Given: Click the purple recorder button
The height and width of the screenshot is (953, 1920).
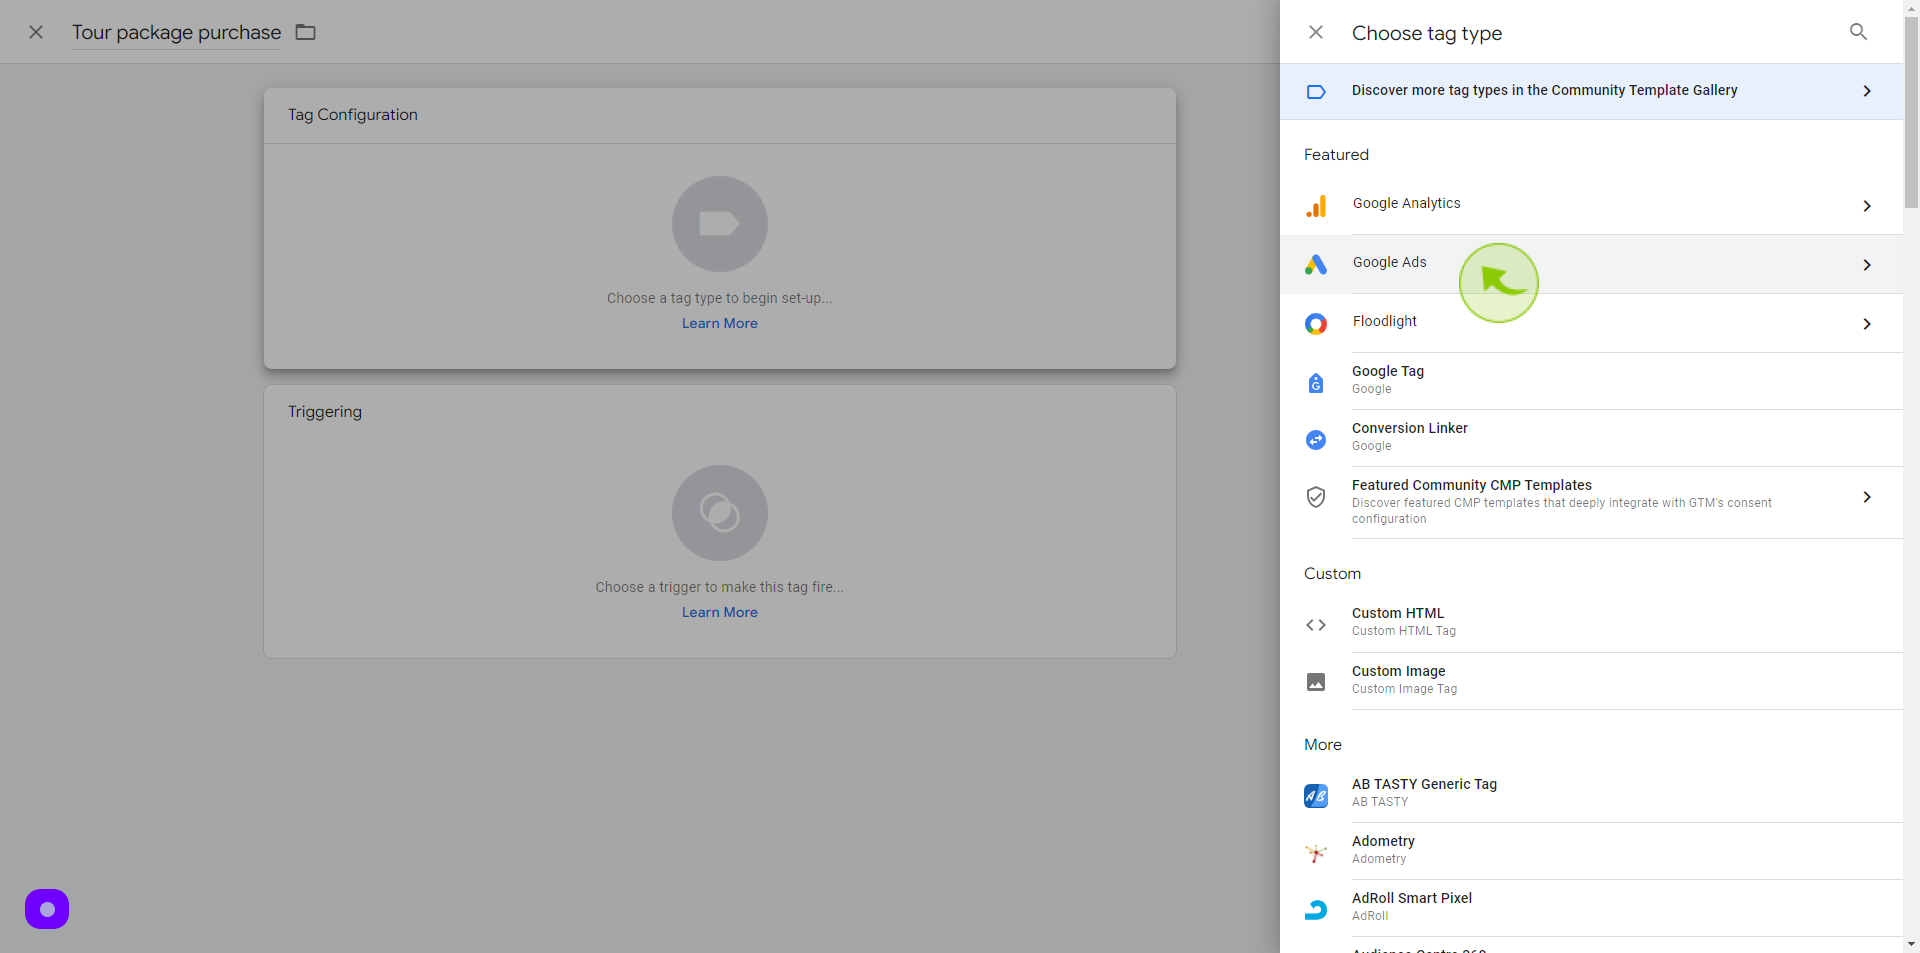Looking at the screenshot, I should click(47, 909).
